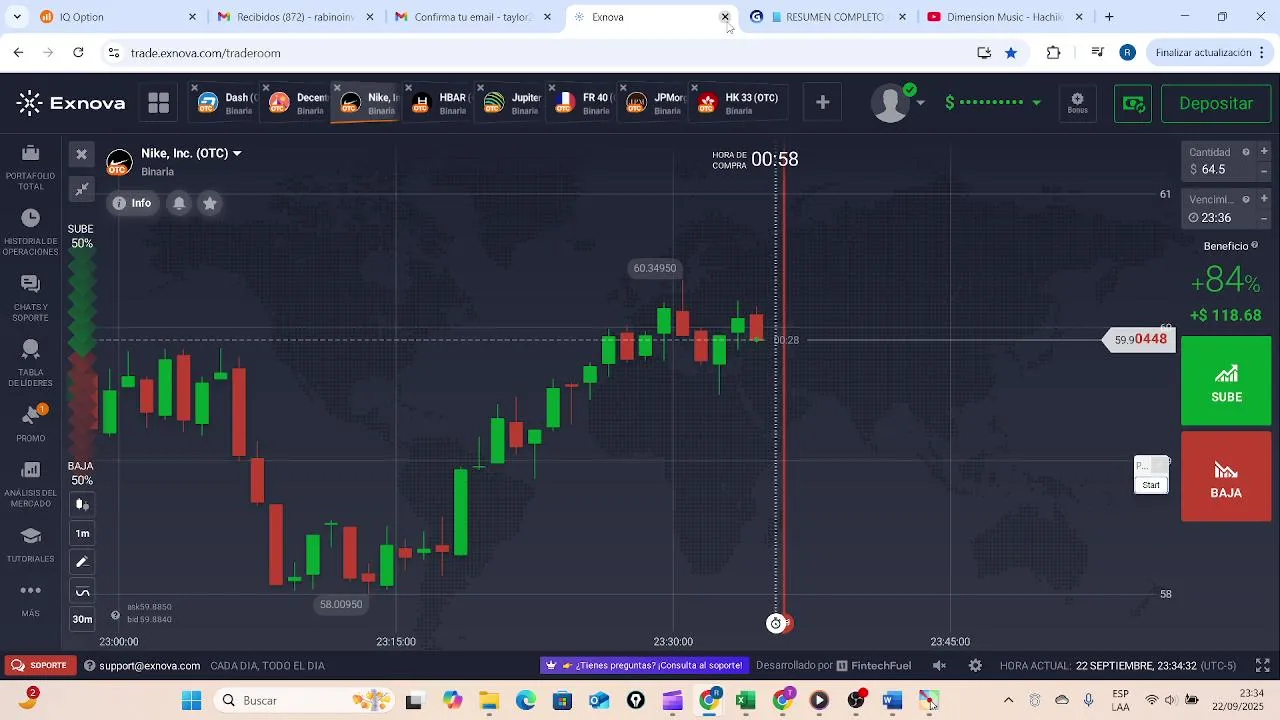Add a new asset with plus button
Screen dimensions: 1280x720
coord(822,102)
